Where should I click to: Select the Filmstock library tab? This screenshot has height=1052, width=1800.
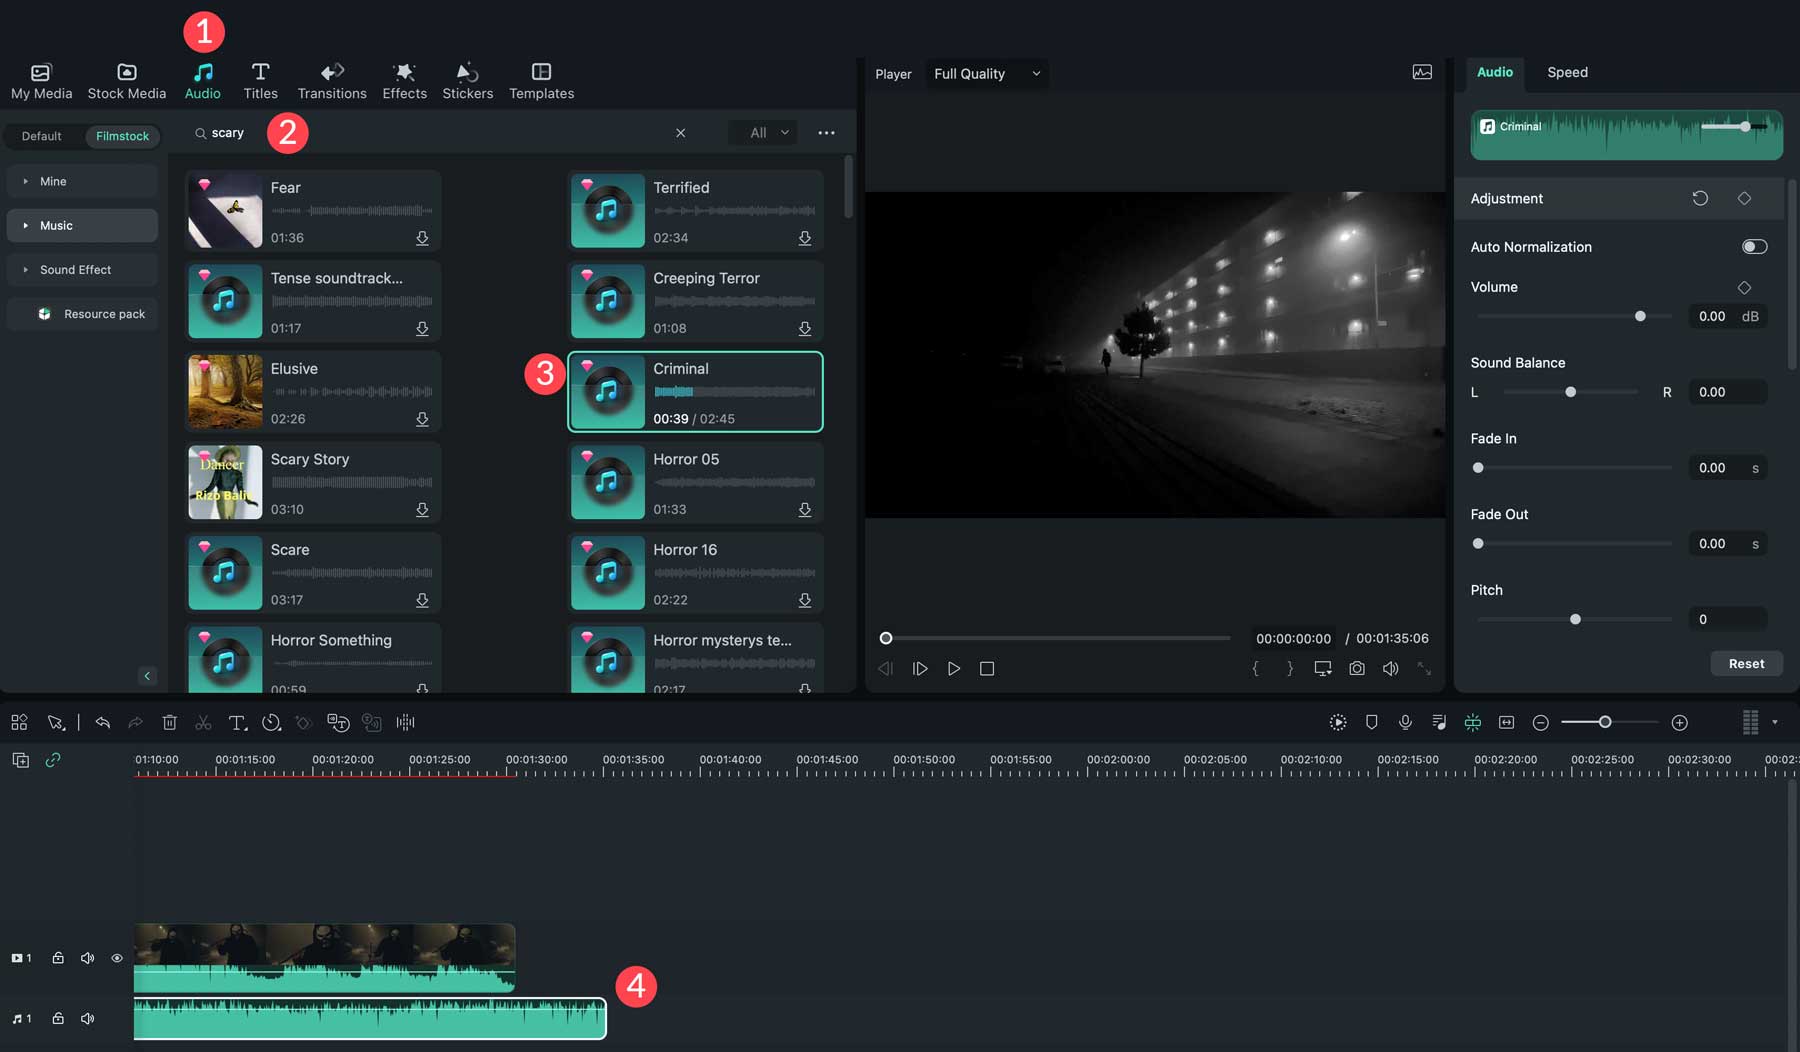coord(122,136)
